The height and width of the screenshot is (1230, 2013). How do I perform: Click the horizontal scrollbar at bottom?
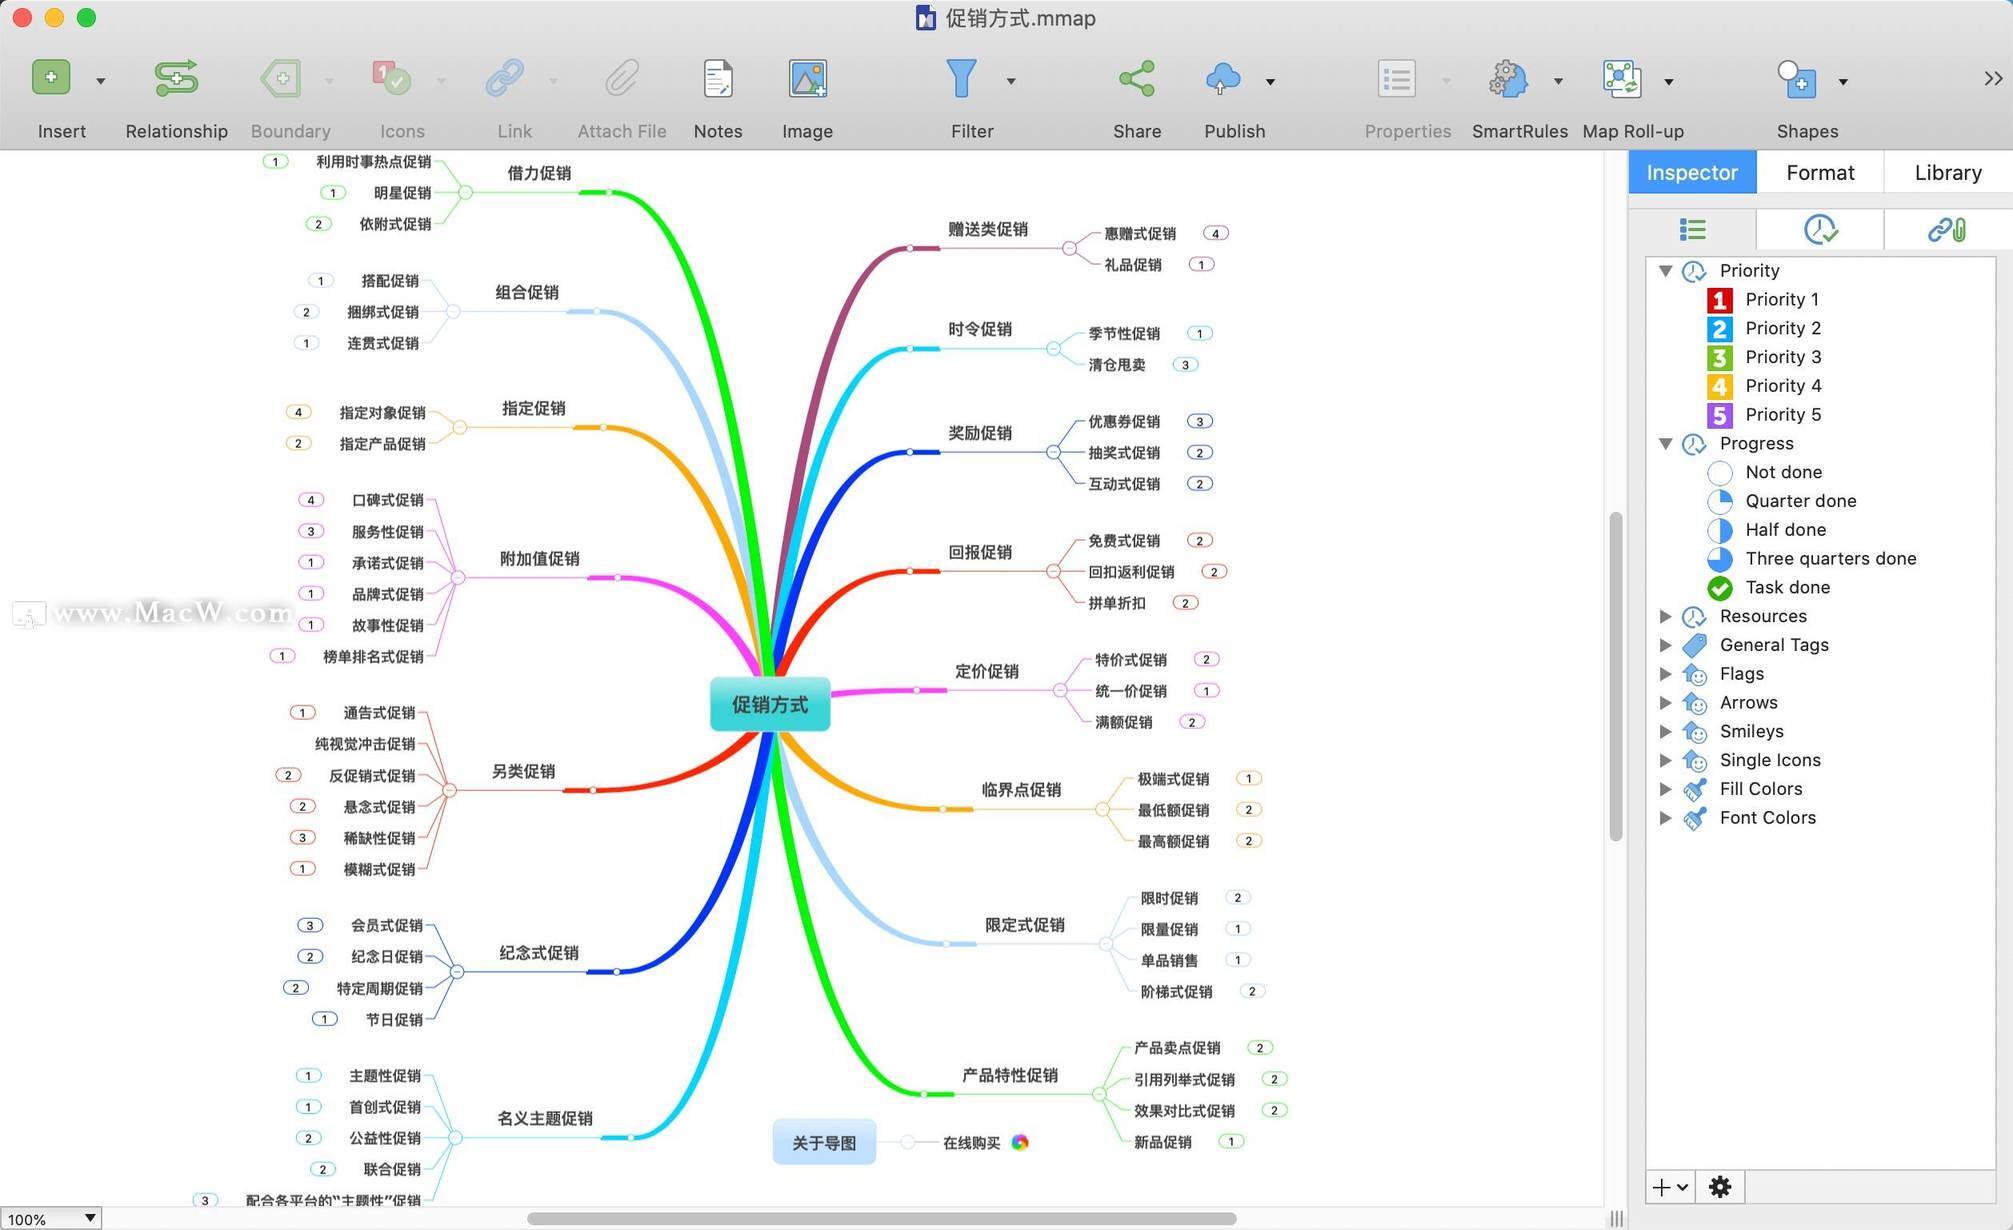coord(880,1218)
